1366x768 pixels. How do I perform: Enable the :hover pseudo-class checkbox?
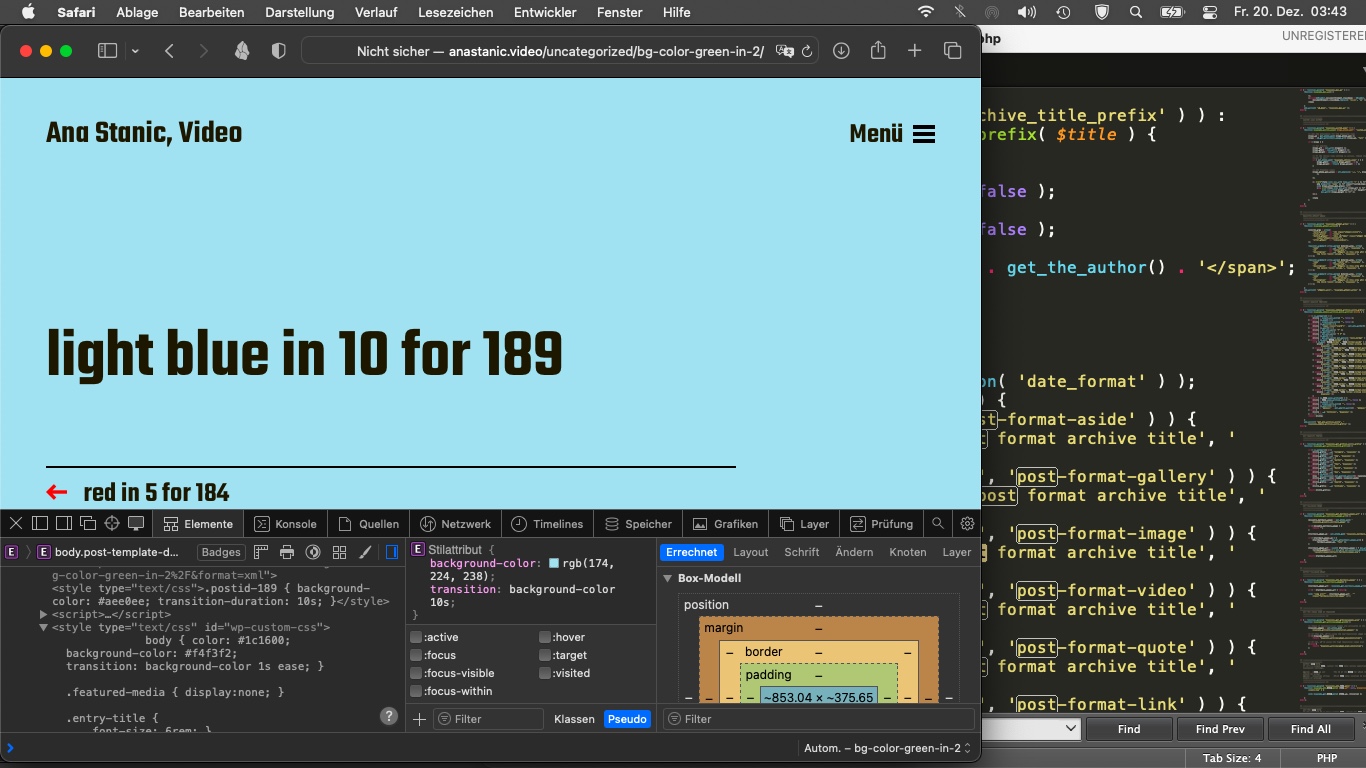[545, 637]
